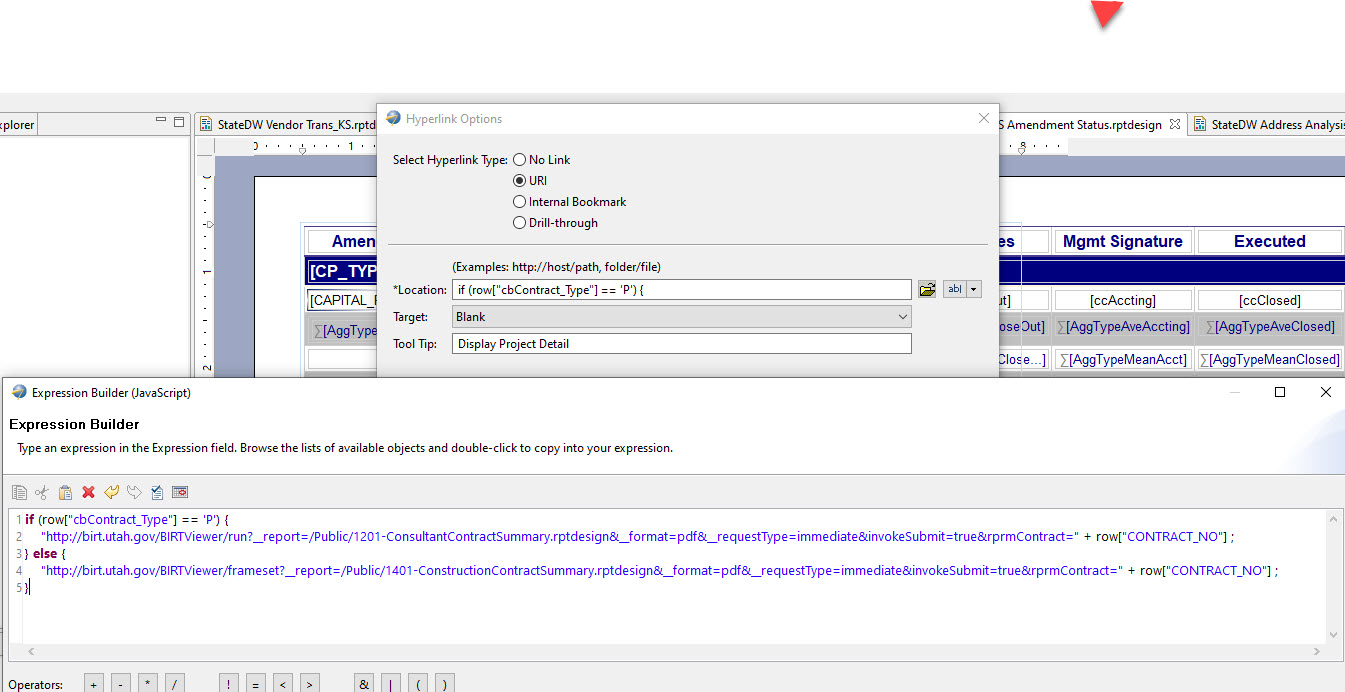Switch to StateDW Address Analysis tab

tap(1268, 125)
